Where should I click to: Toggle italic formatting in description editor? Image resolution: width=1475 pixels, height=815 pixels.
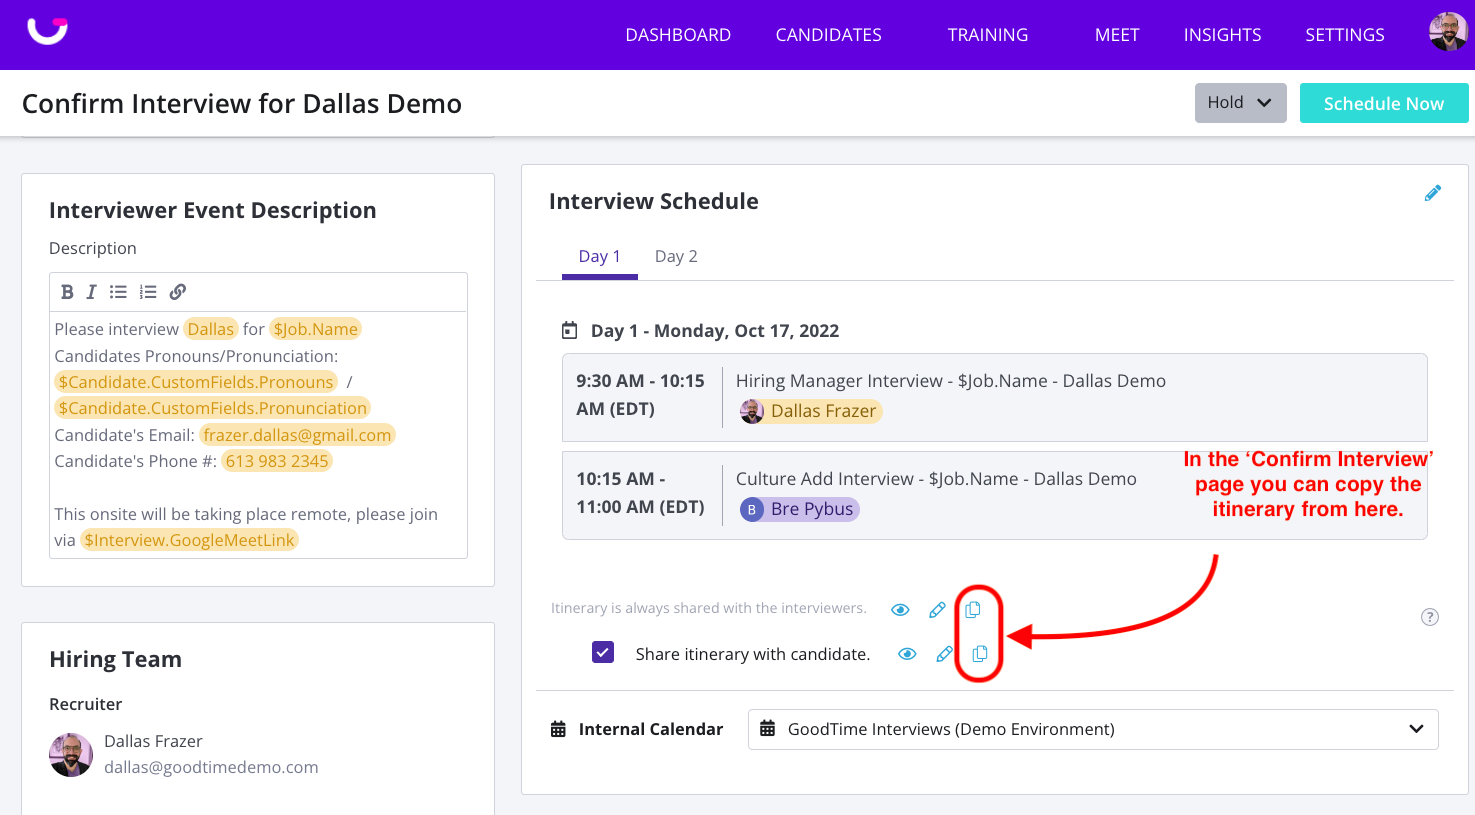click(91, 292)
